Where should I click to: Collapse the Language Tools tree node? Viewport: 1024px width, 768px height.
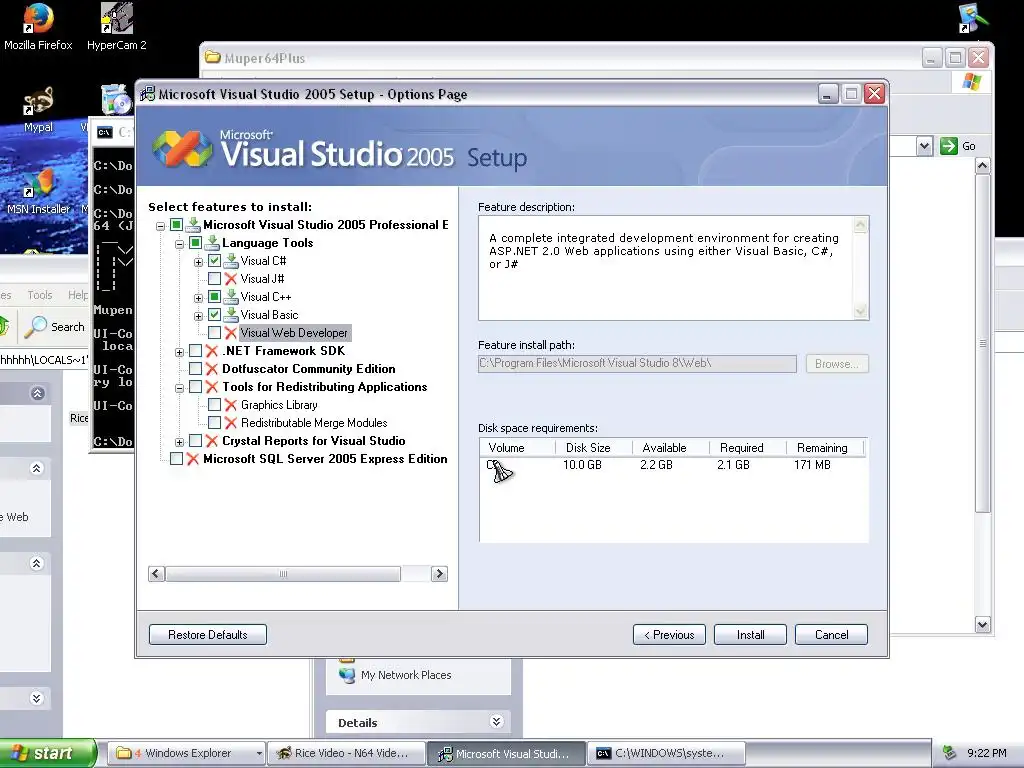point(180,244)
